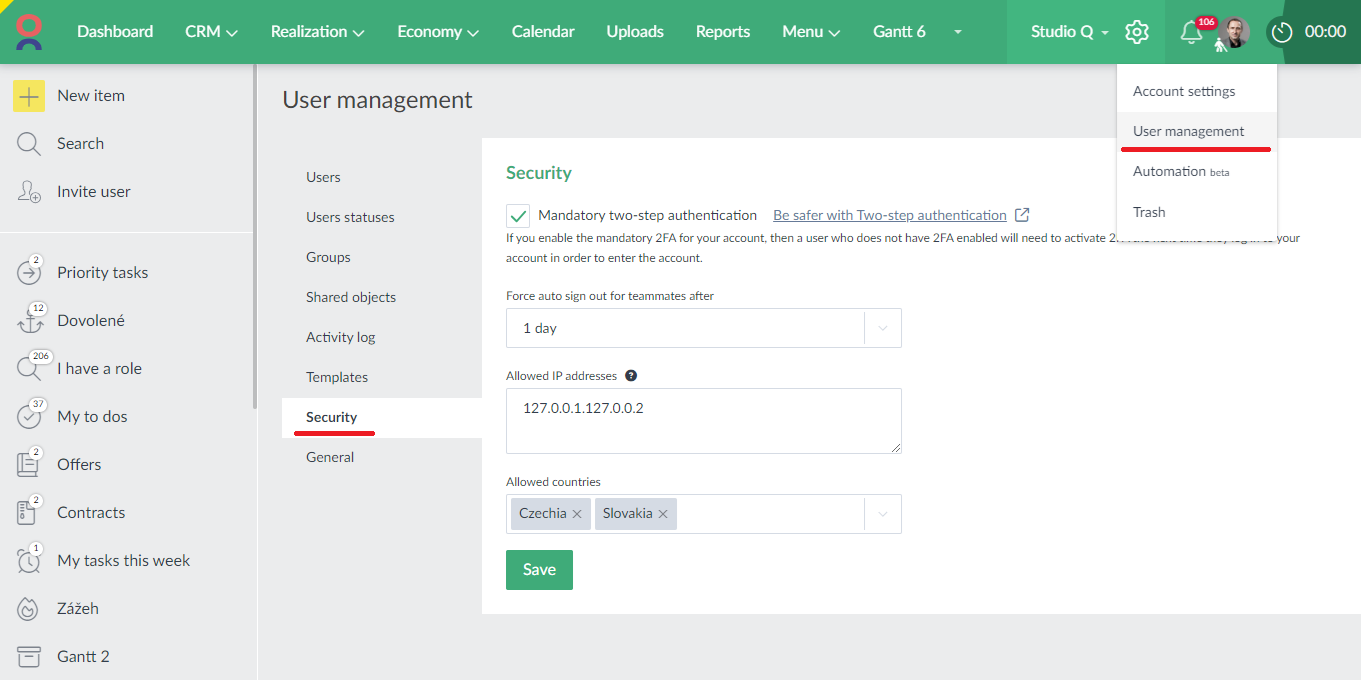The width and height of the screenshot is (1361, 682).
Task: Open the Dovolené anchor icon
Action: click(30, 321)
